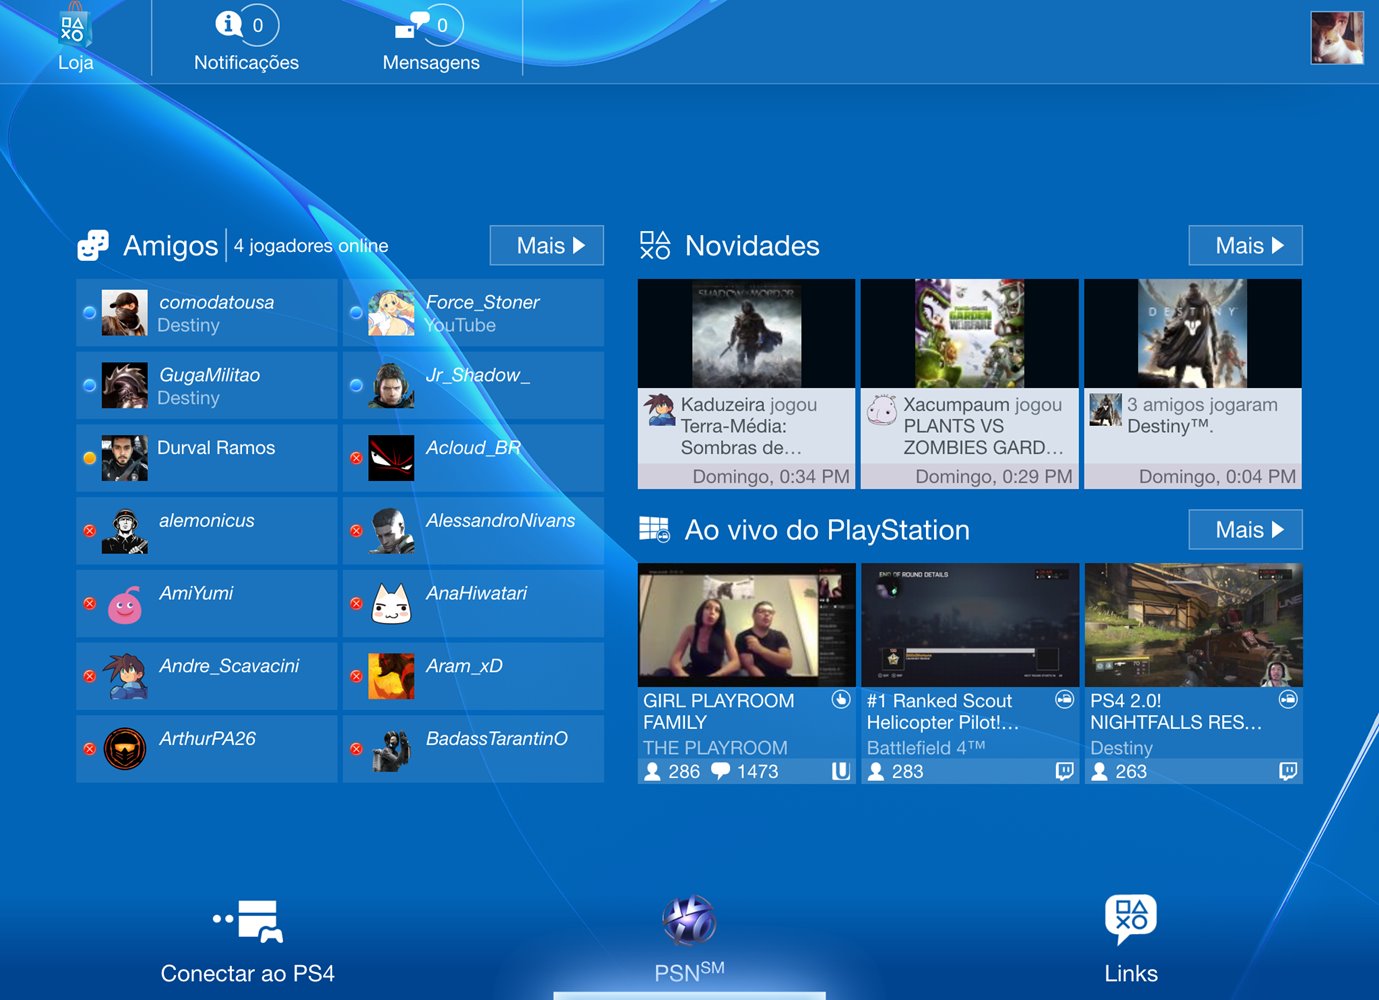The width and height of the screenshot is (1379, 1000).
Task: Tap Xacumpaum avatar in Novidades
Action: point(882,409)
